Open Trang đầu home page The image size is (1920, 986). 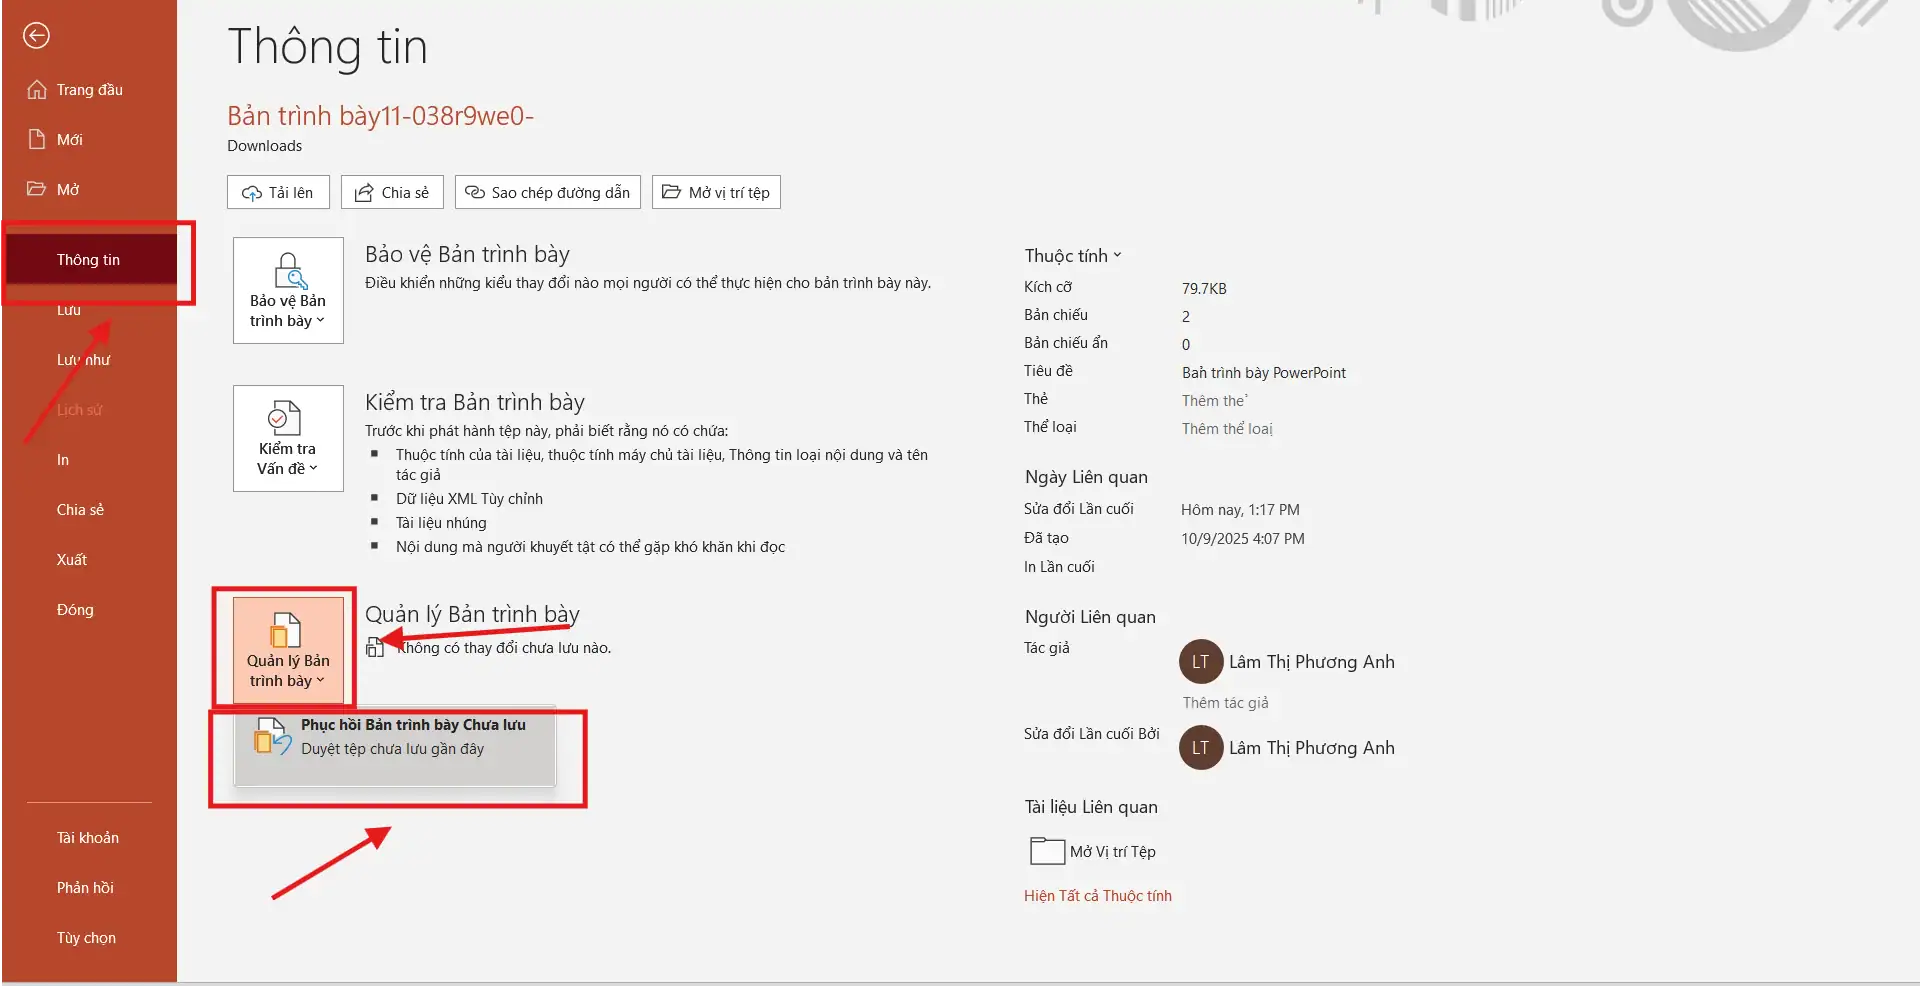pyautogui.click(x=89, y=90)
